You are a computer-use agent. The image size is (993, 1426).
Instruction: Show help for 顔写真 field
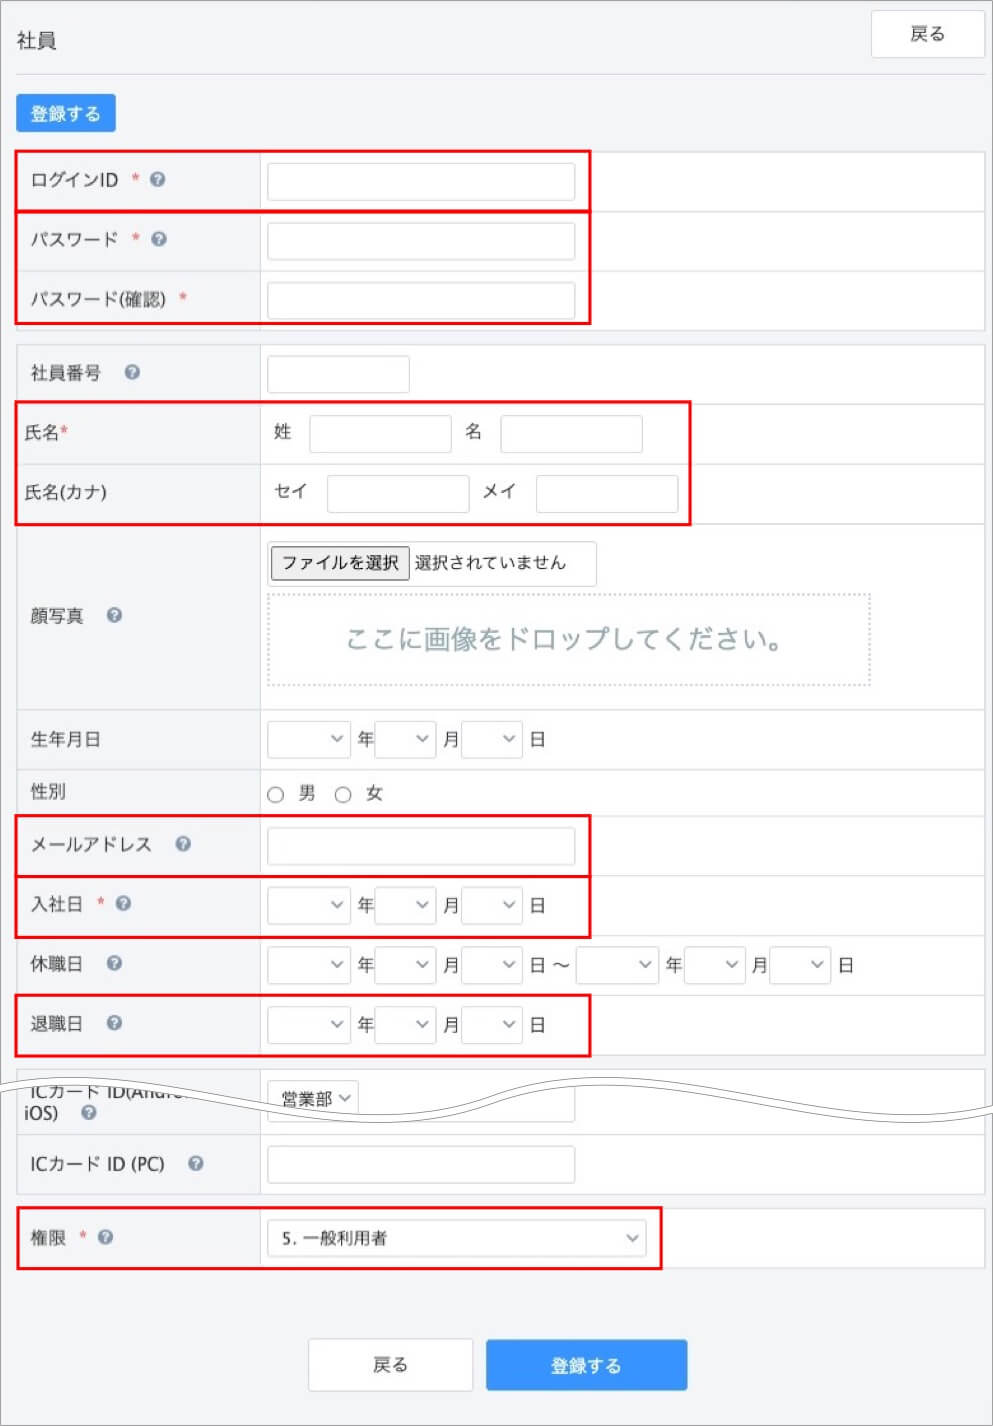point(114,615)
